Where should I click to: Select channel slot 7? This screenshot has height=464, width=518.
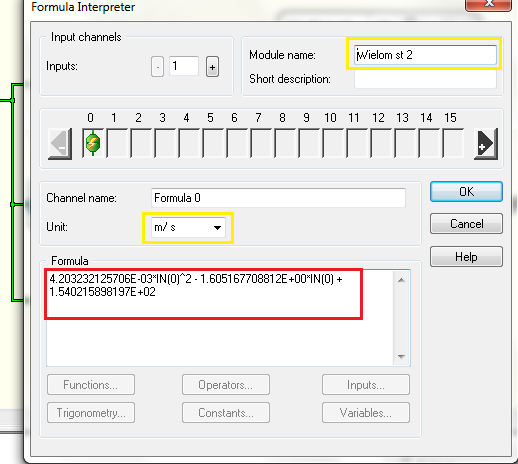click(261, 143)
